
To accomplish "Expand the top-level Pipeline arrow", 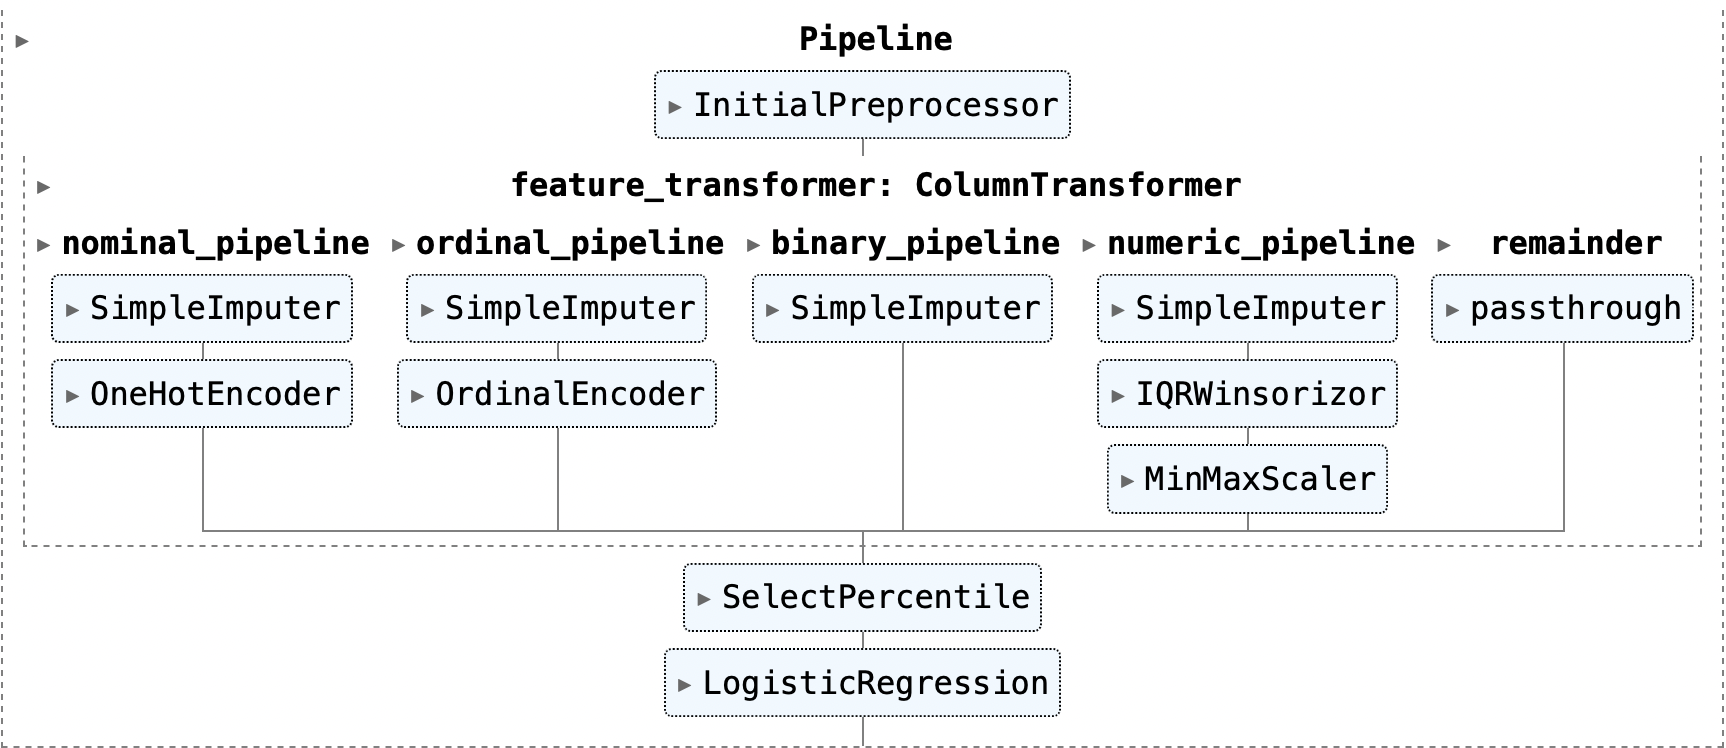I will pos(22,41).
